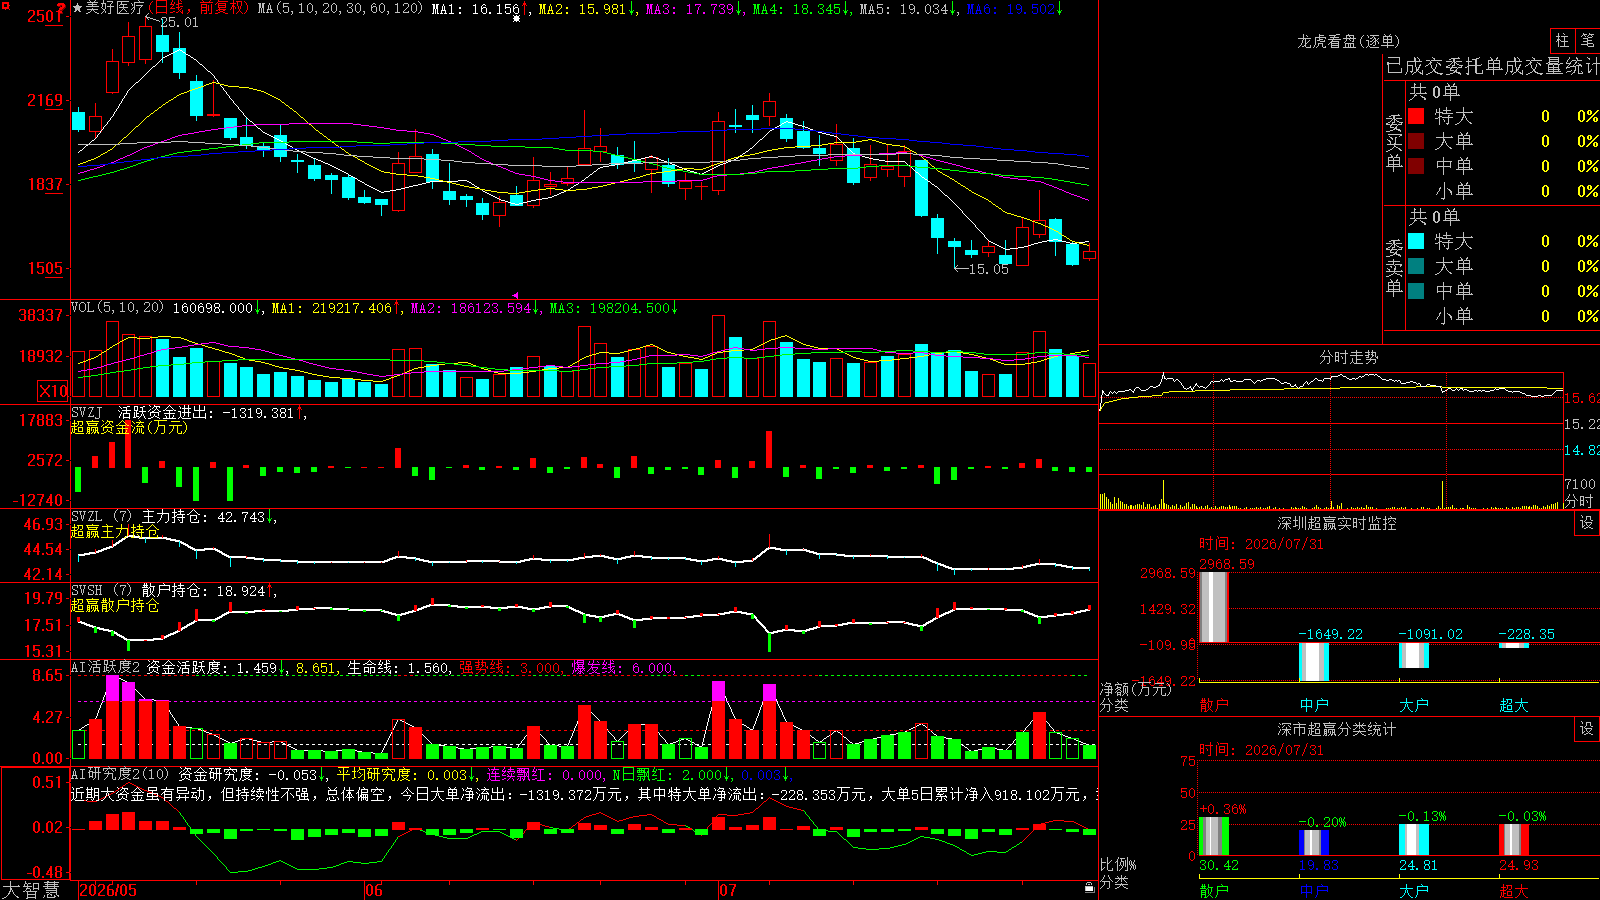Image resolution: width=1600 pixels, height=900 pixels.
Task: Click the X10 scale indicator in volume panel
Action: tap(53, 391)
